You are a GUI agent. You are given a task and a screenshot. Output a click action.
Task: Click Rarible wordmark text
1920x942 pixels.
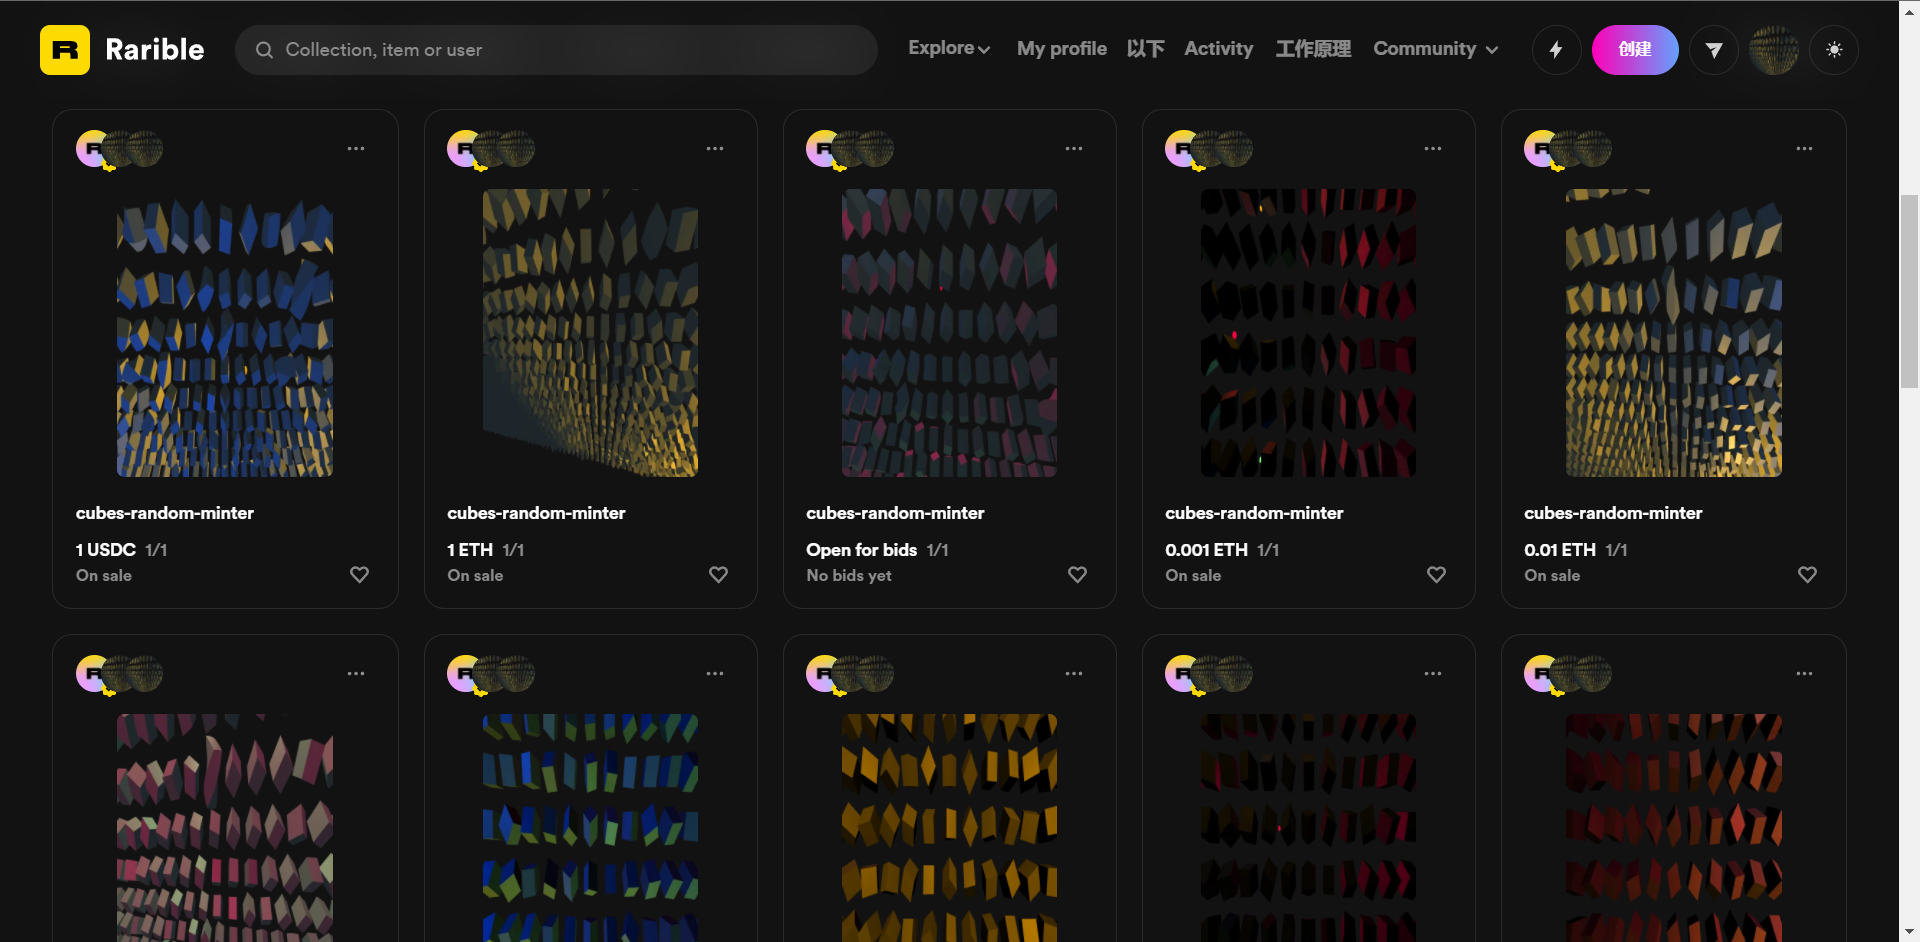pos(155,50)
